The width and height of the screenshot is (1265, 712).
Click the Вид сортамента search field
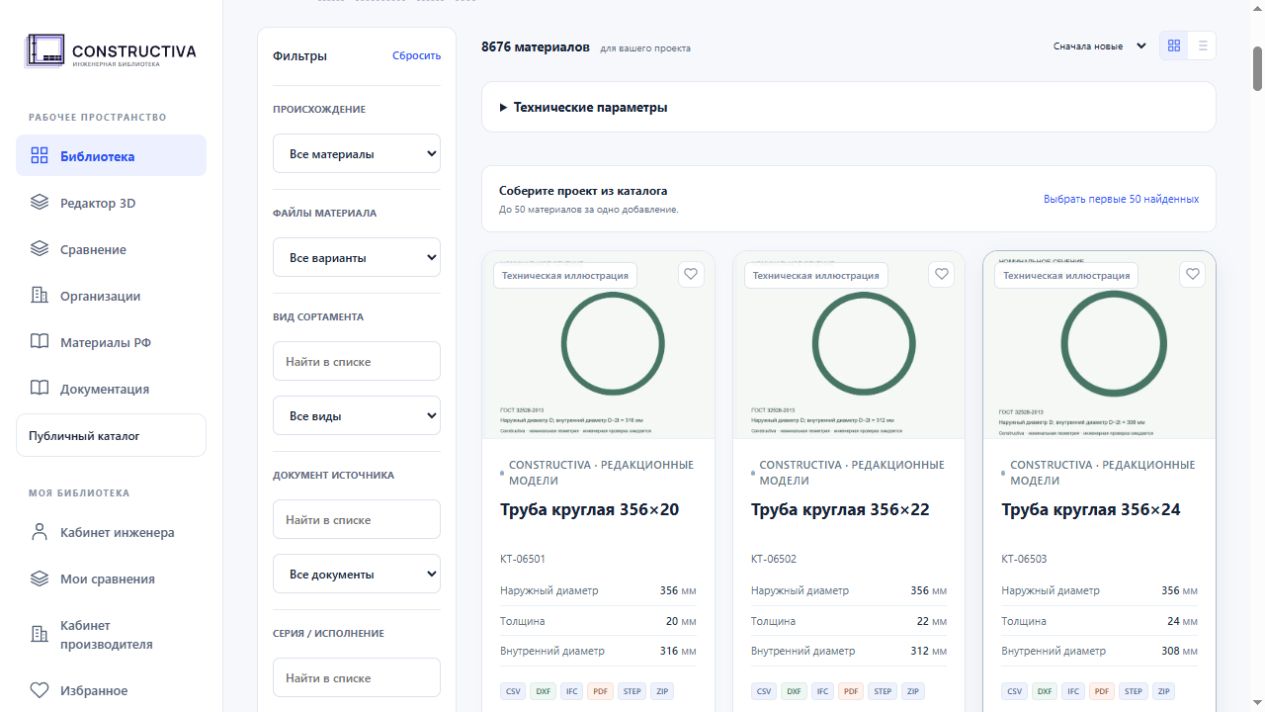click(x=357, y=362)
